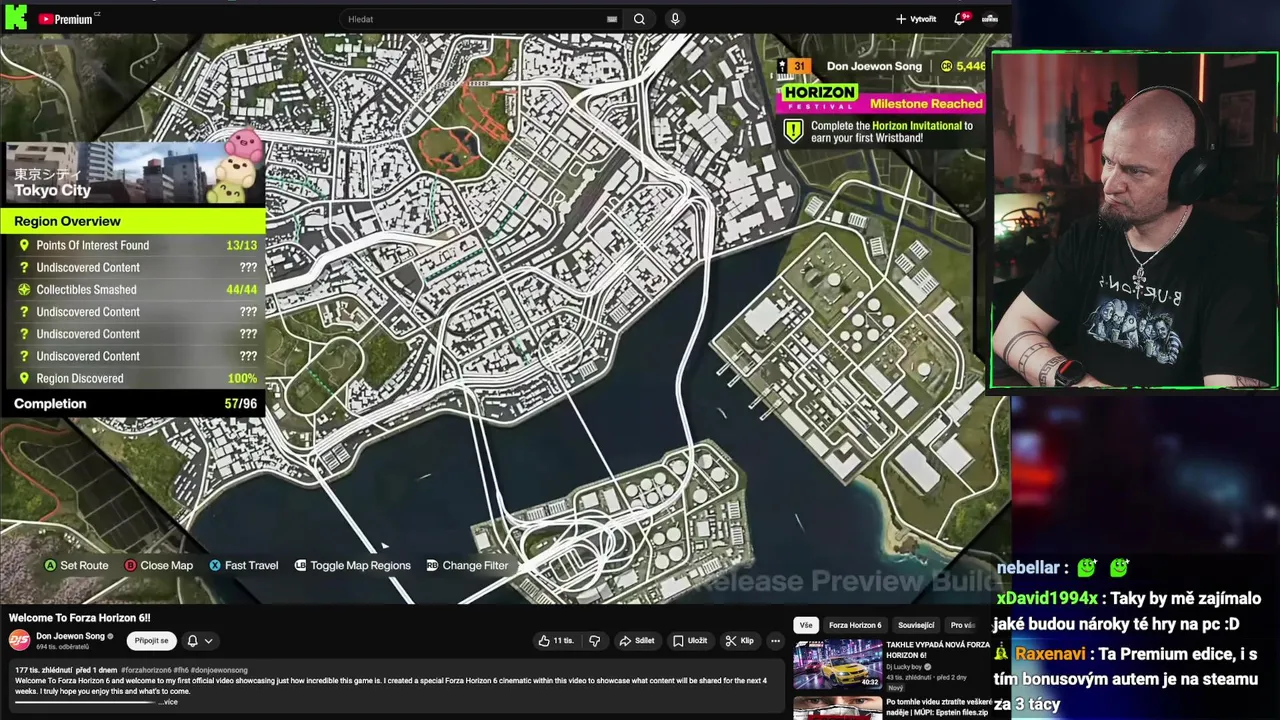1280x720 pixels.
Task: Click the Close Map B-button prompt
Action: [x=158, y=566]
